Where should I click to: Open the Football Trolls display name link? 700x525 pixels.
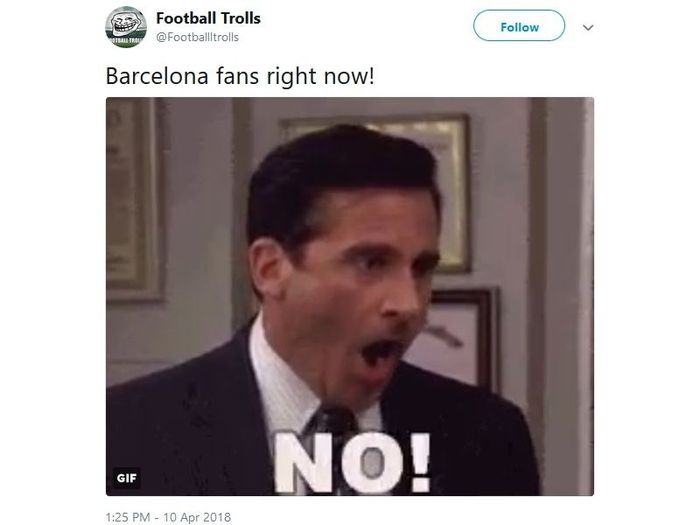click(x=208, y=18)
